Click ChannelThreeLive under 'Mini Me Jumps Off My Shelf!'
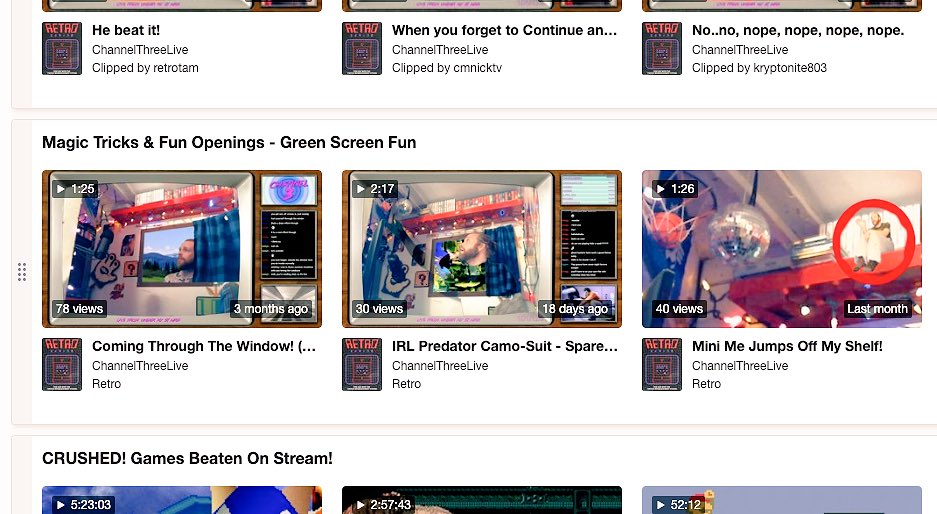937x514 pixels. 740,366
